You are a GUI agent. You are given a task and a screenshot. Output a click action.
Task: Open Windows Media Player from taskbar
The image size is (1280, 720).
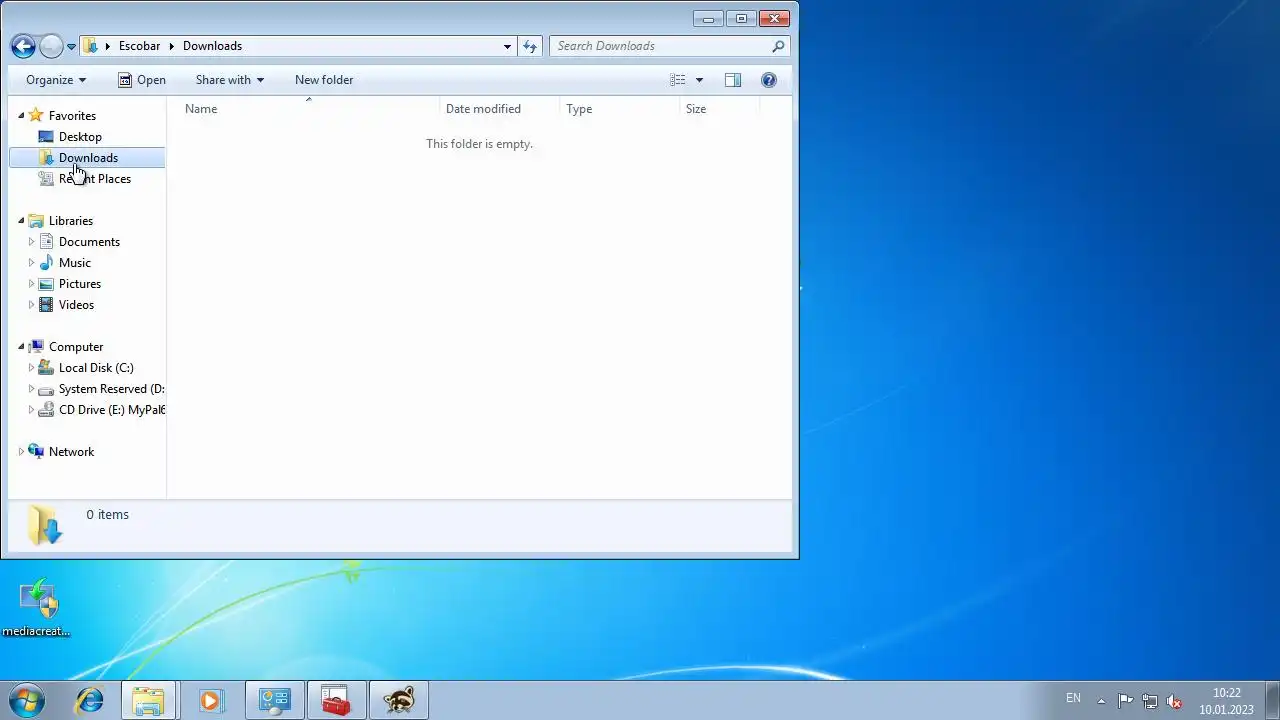tap(210, 701)
